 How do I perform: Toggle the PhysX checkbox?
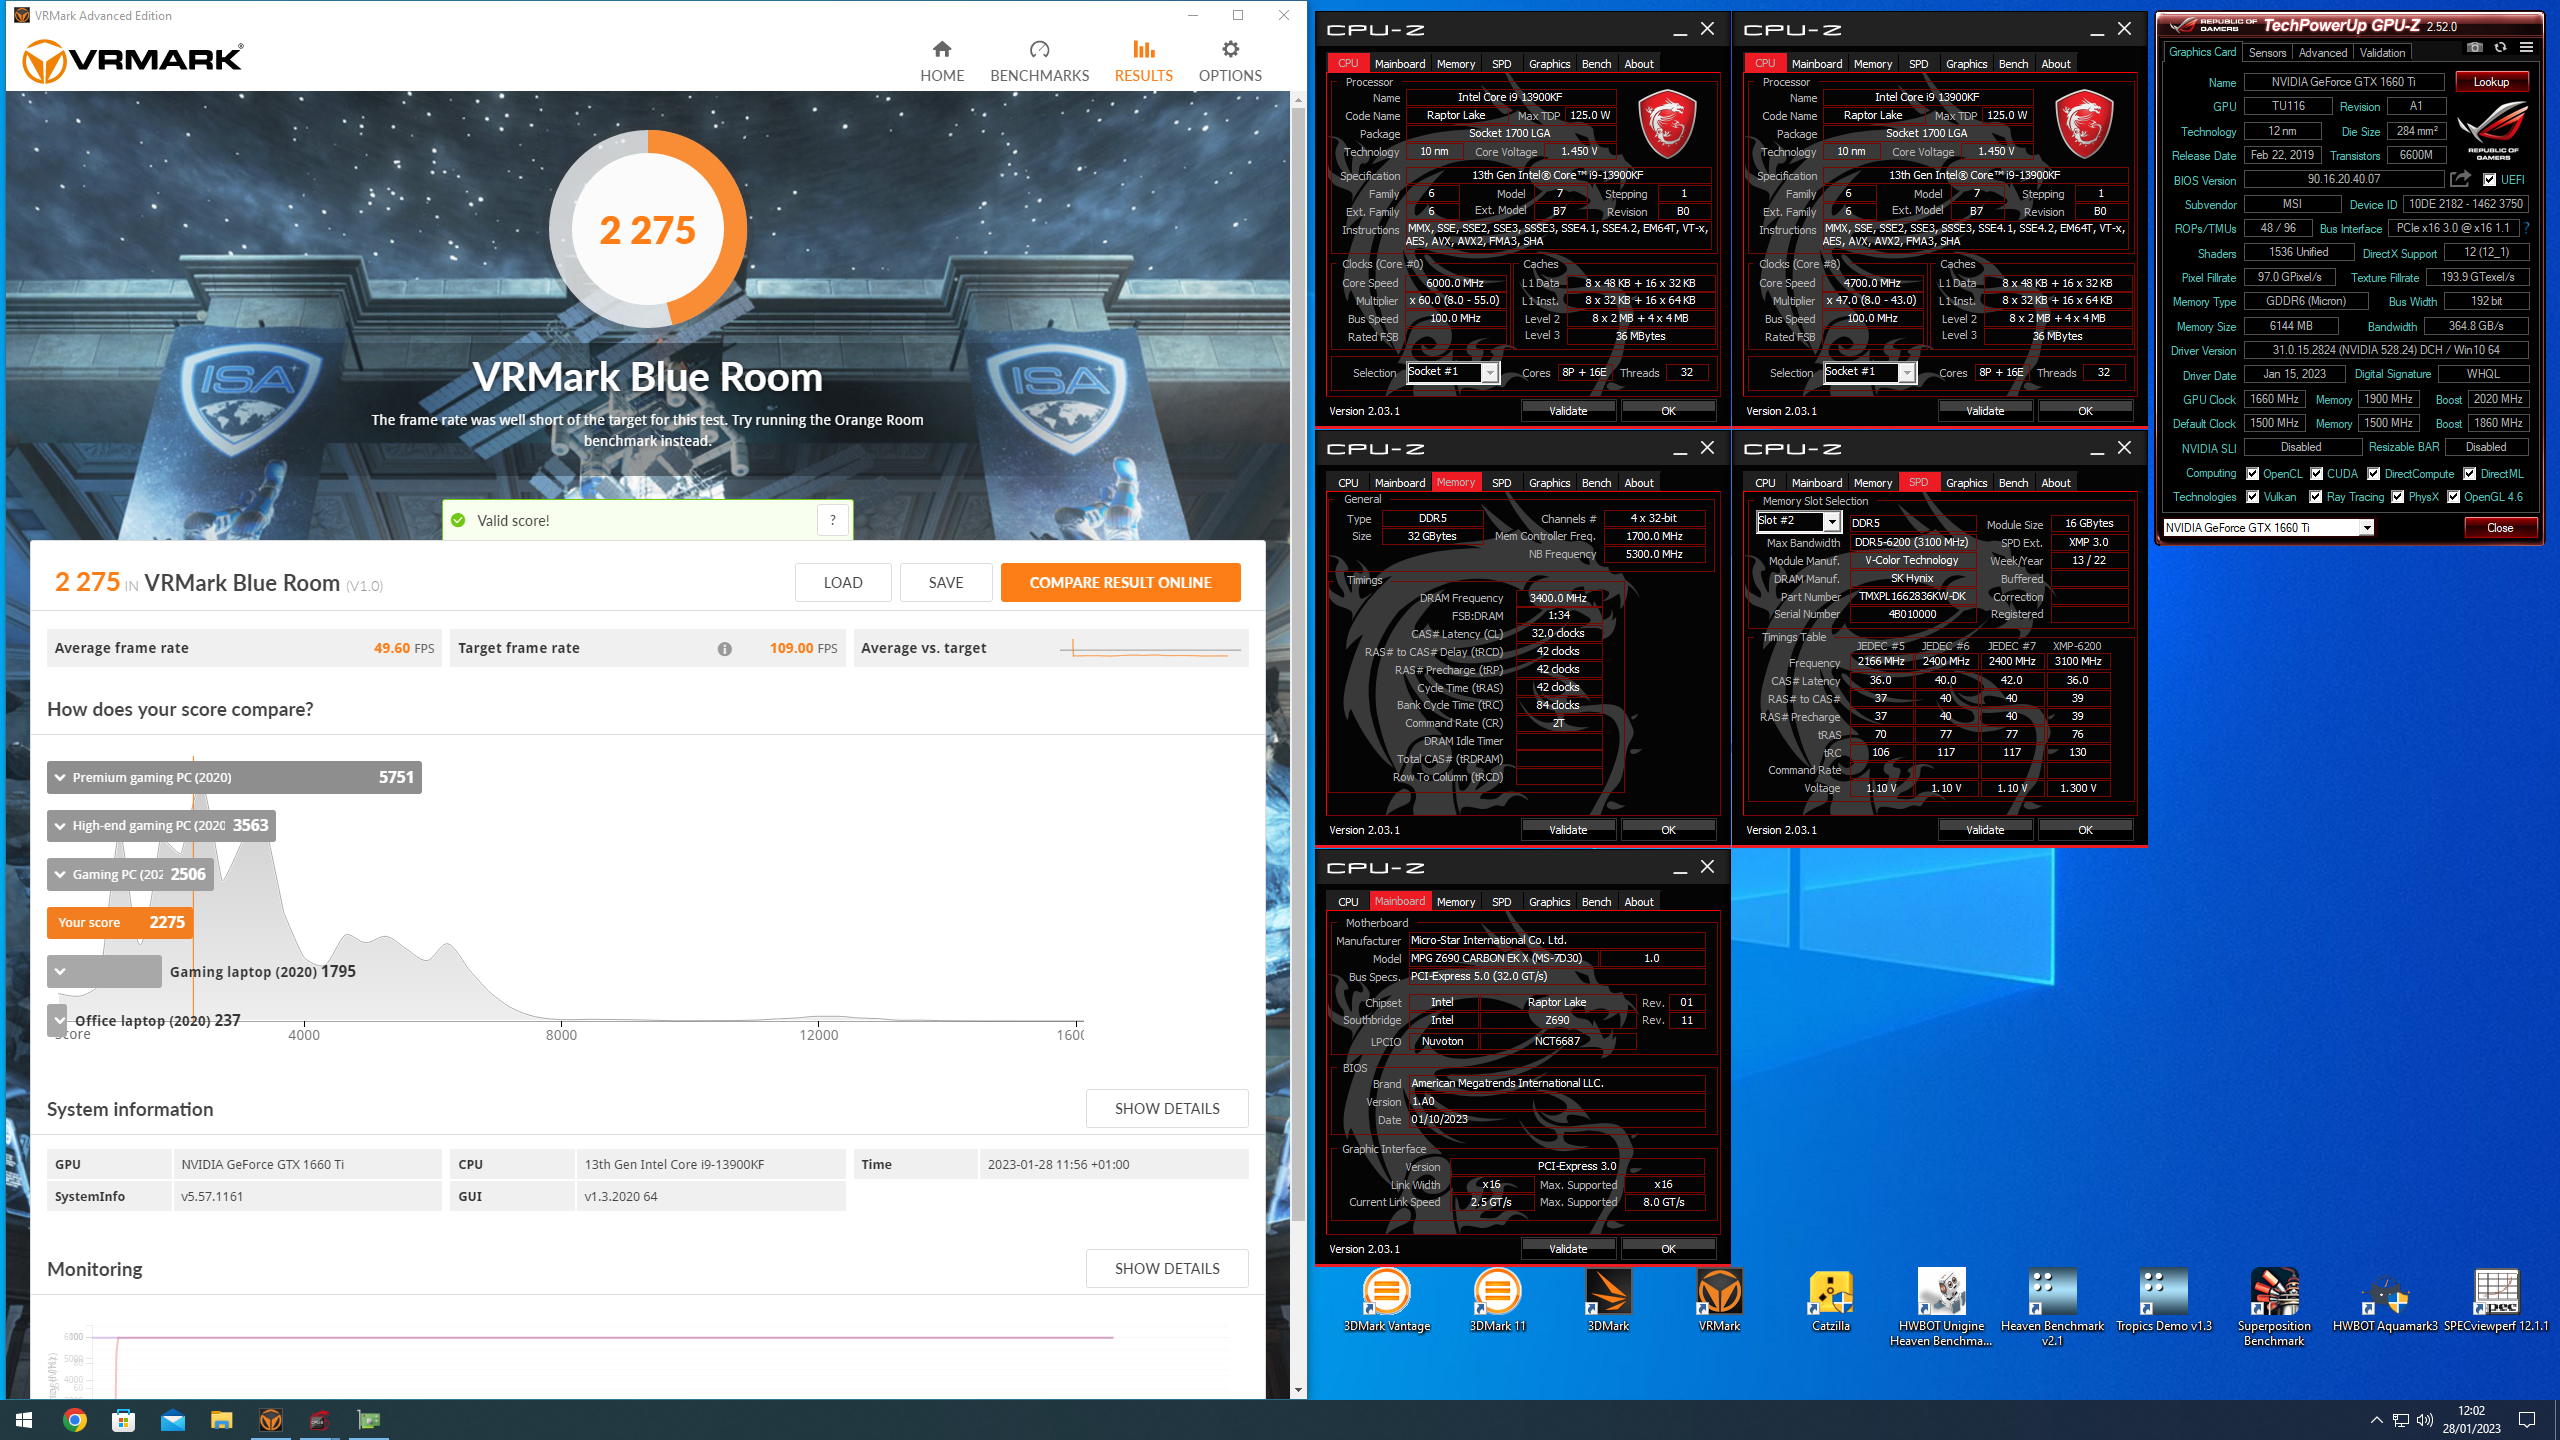click(x=2397, y=497)
